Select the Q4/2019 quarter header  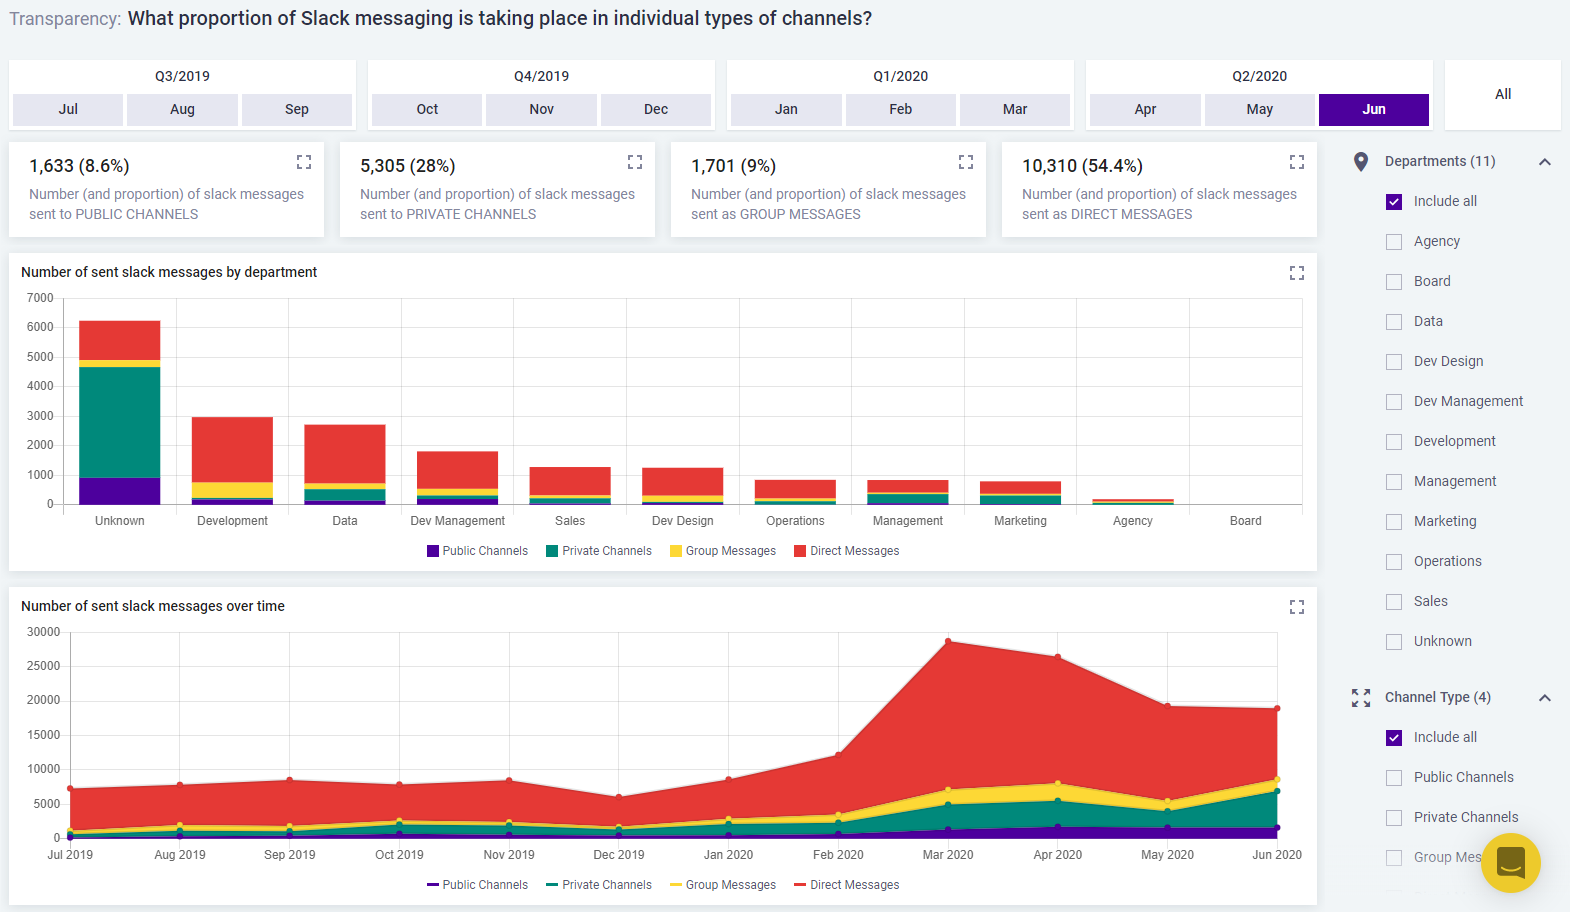pyautogui.click(x=541, y=76)
